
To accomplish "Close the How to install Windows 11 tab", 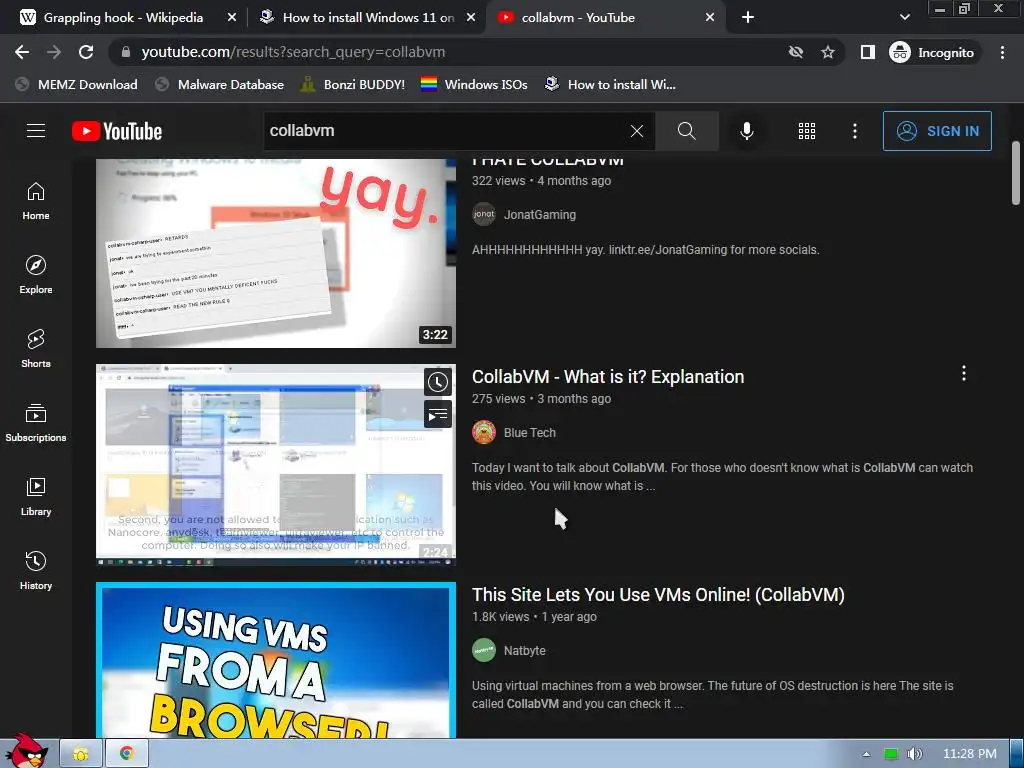I will 471,18.
